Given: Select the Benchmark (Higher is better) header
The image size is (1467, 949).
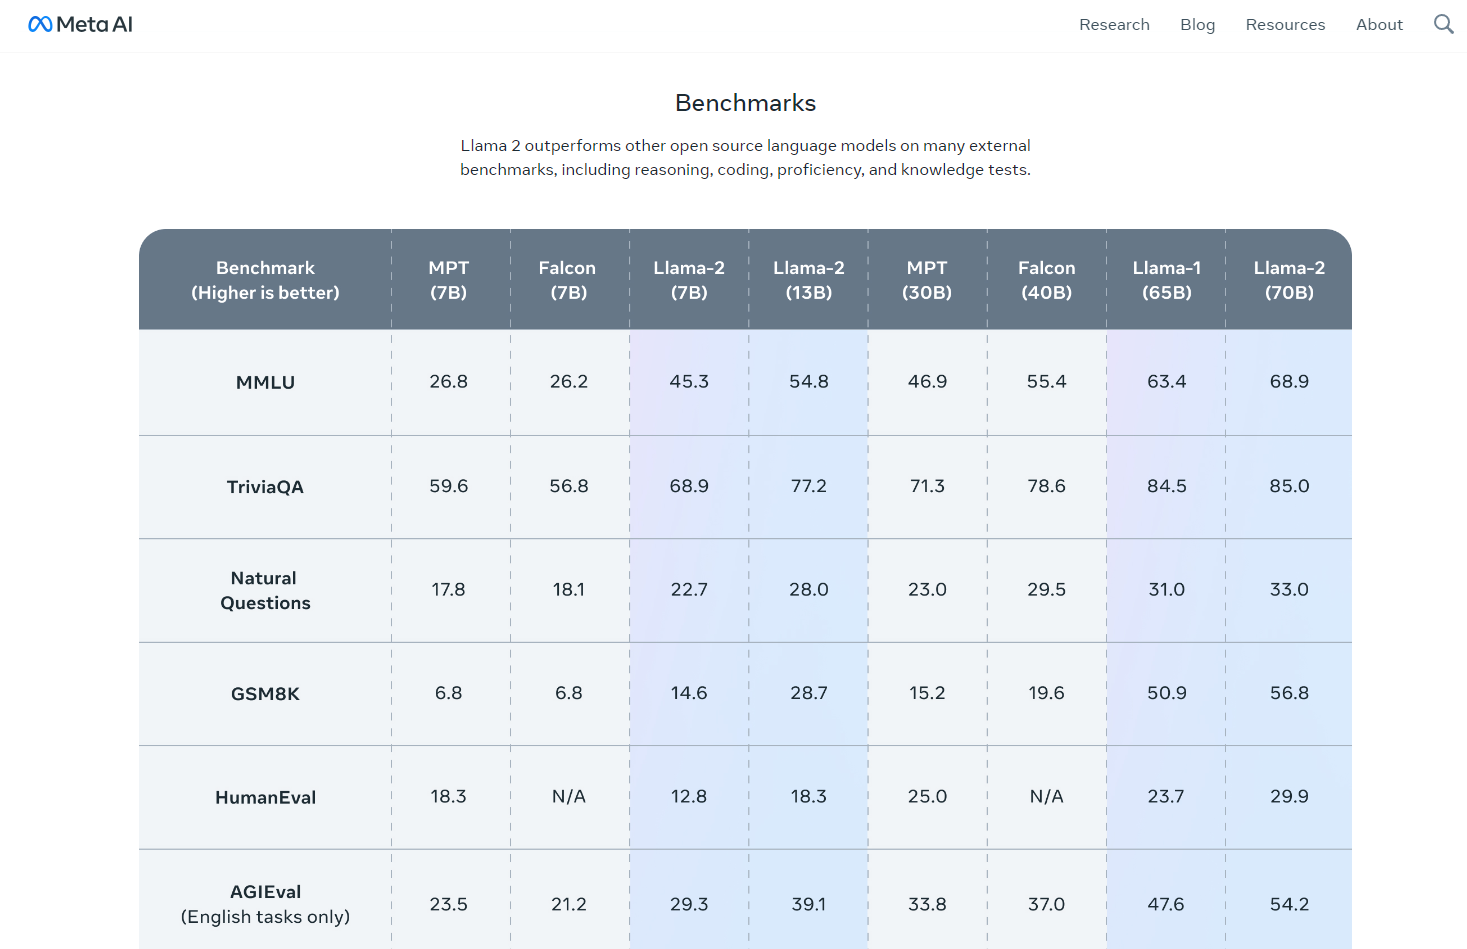Looking at the screenshot, I should tap(265, 280).
